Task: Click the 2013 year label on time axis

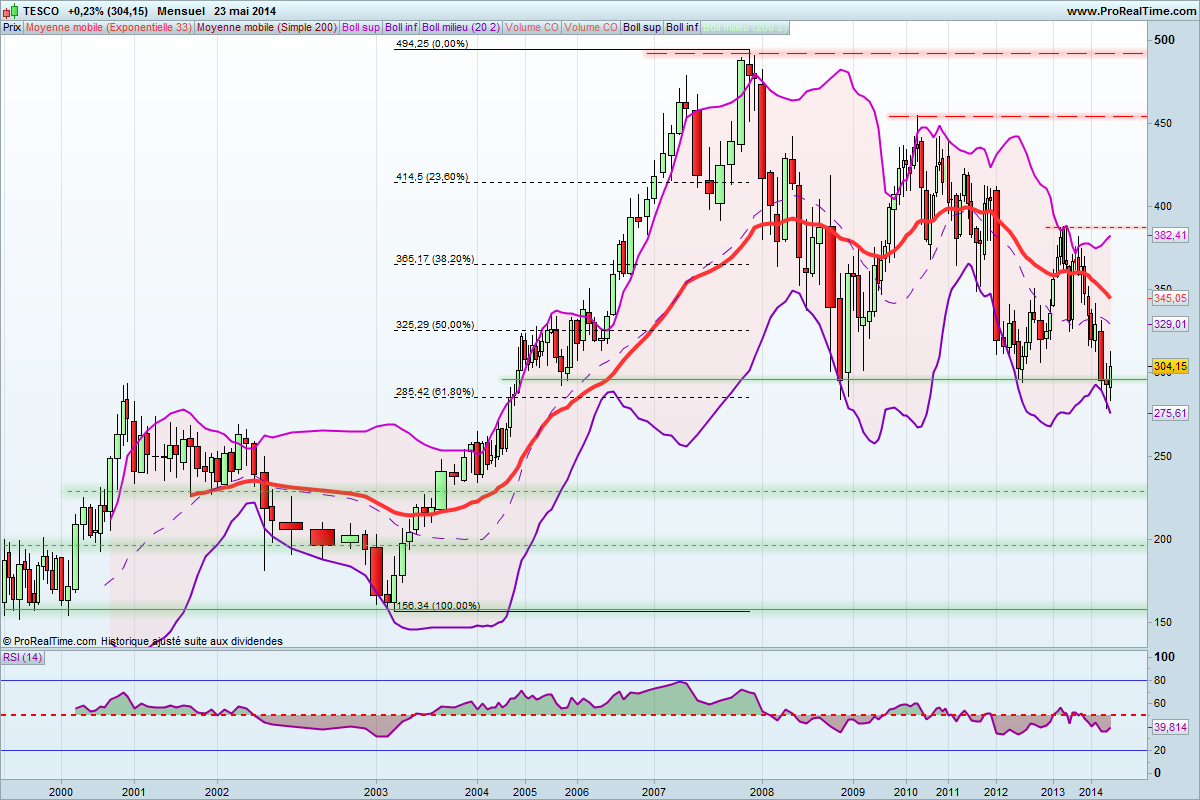Action: point(1053,790)
